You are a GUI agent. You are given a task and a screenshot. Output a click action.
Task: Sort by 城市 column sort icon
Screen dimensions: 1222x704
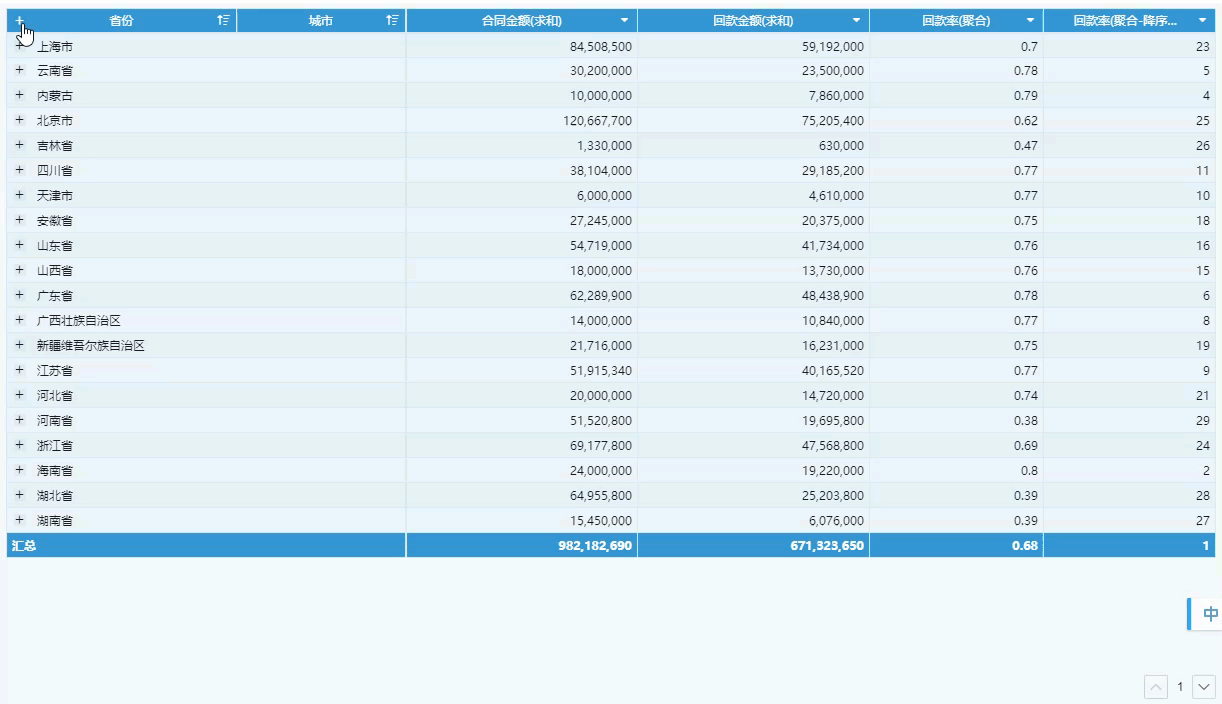(x=393, y=20)
